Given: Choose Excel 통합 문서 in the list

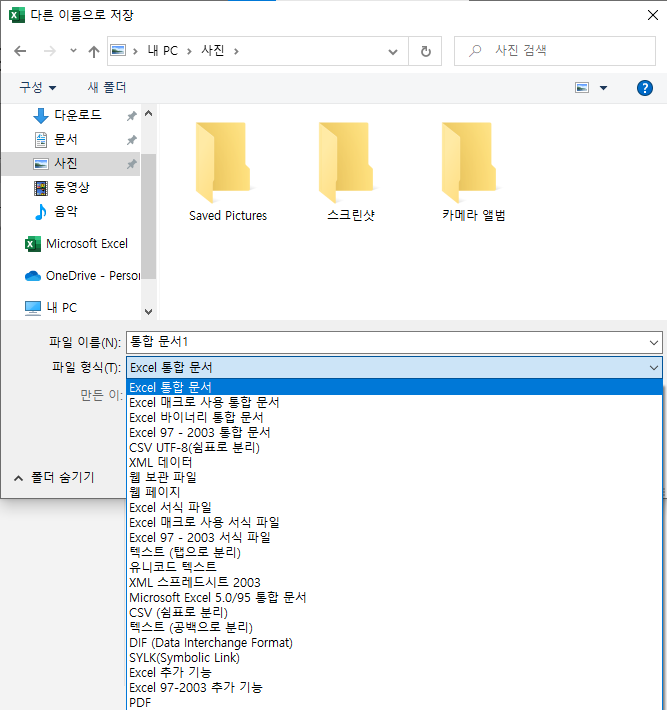Looking at the screenshot, I should [x=394, y=388].
